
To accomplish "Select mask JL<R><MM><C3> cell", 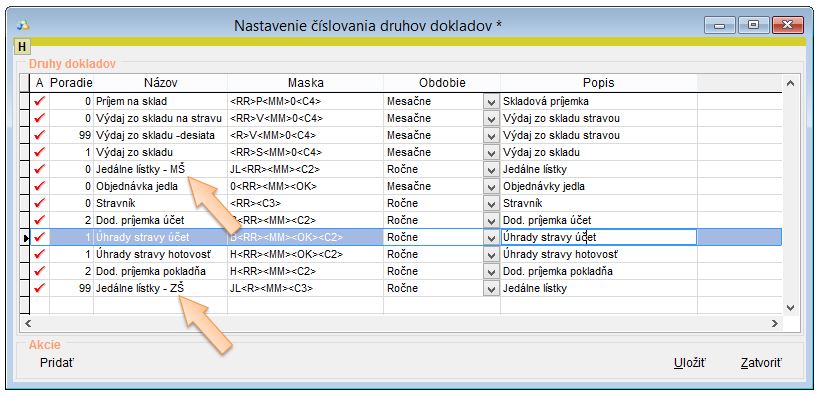I will pyautogui.click(x=306, y=288).
